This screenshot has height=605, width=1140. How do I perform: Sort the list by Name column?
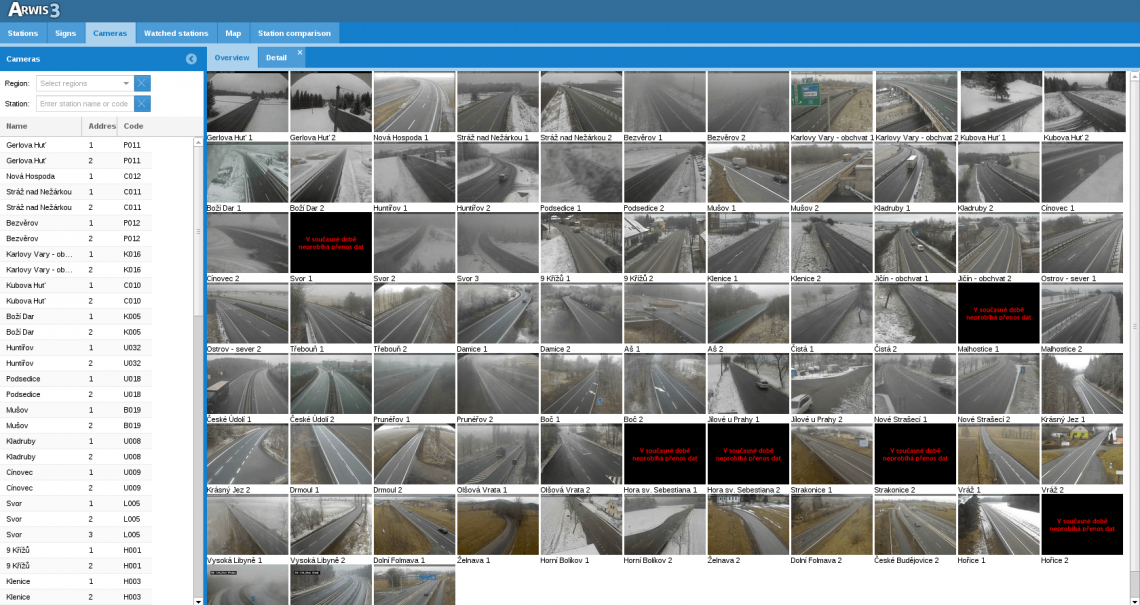pyautogui.click(x=42, y=127)
